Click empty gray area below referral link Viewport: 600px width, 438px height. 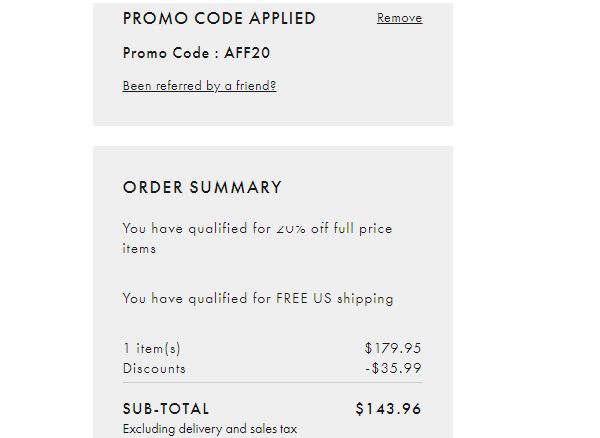pos(273,110)
